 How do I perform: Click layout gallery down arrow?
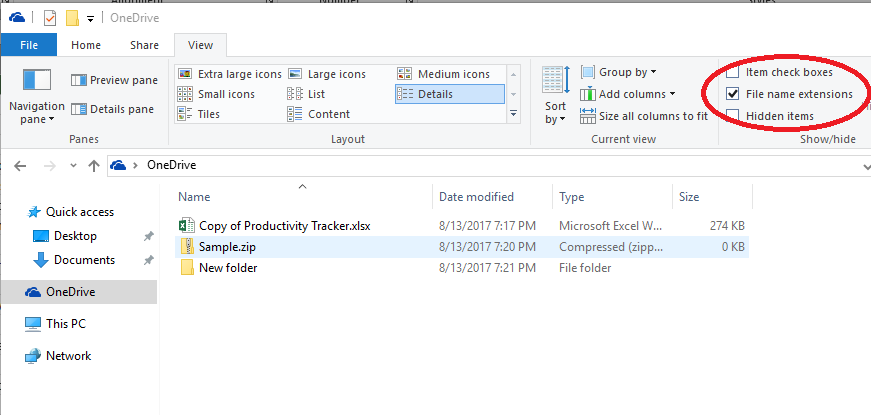pyautogui.click(x=513, y=94)
